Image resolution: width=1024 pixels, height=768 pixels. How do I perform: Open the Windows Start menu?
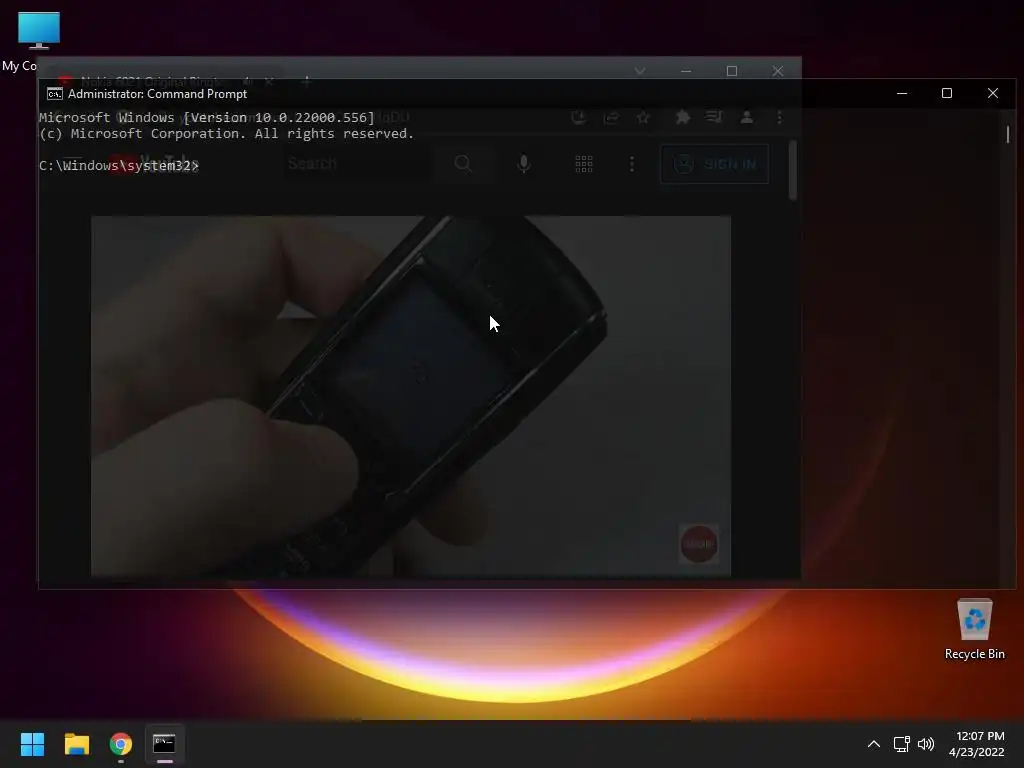coord(32,744)
